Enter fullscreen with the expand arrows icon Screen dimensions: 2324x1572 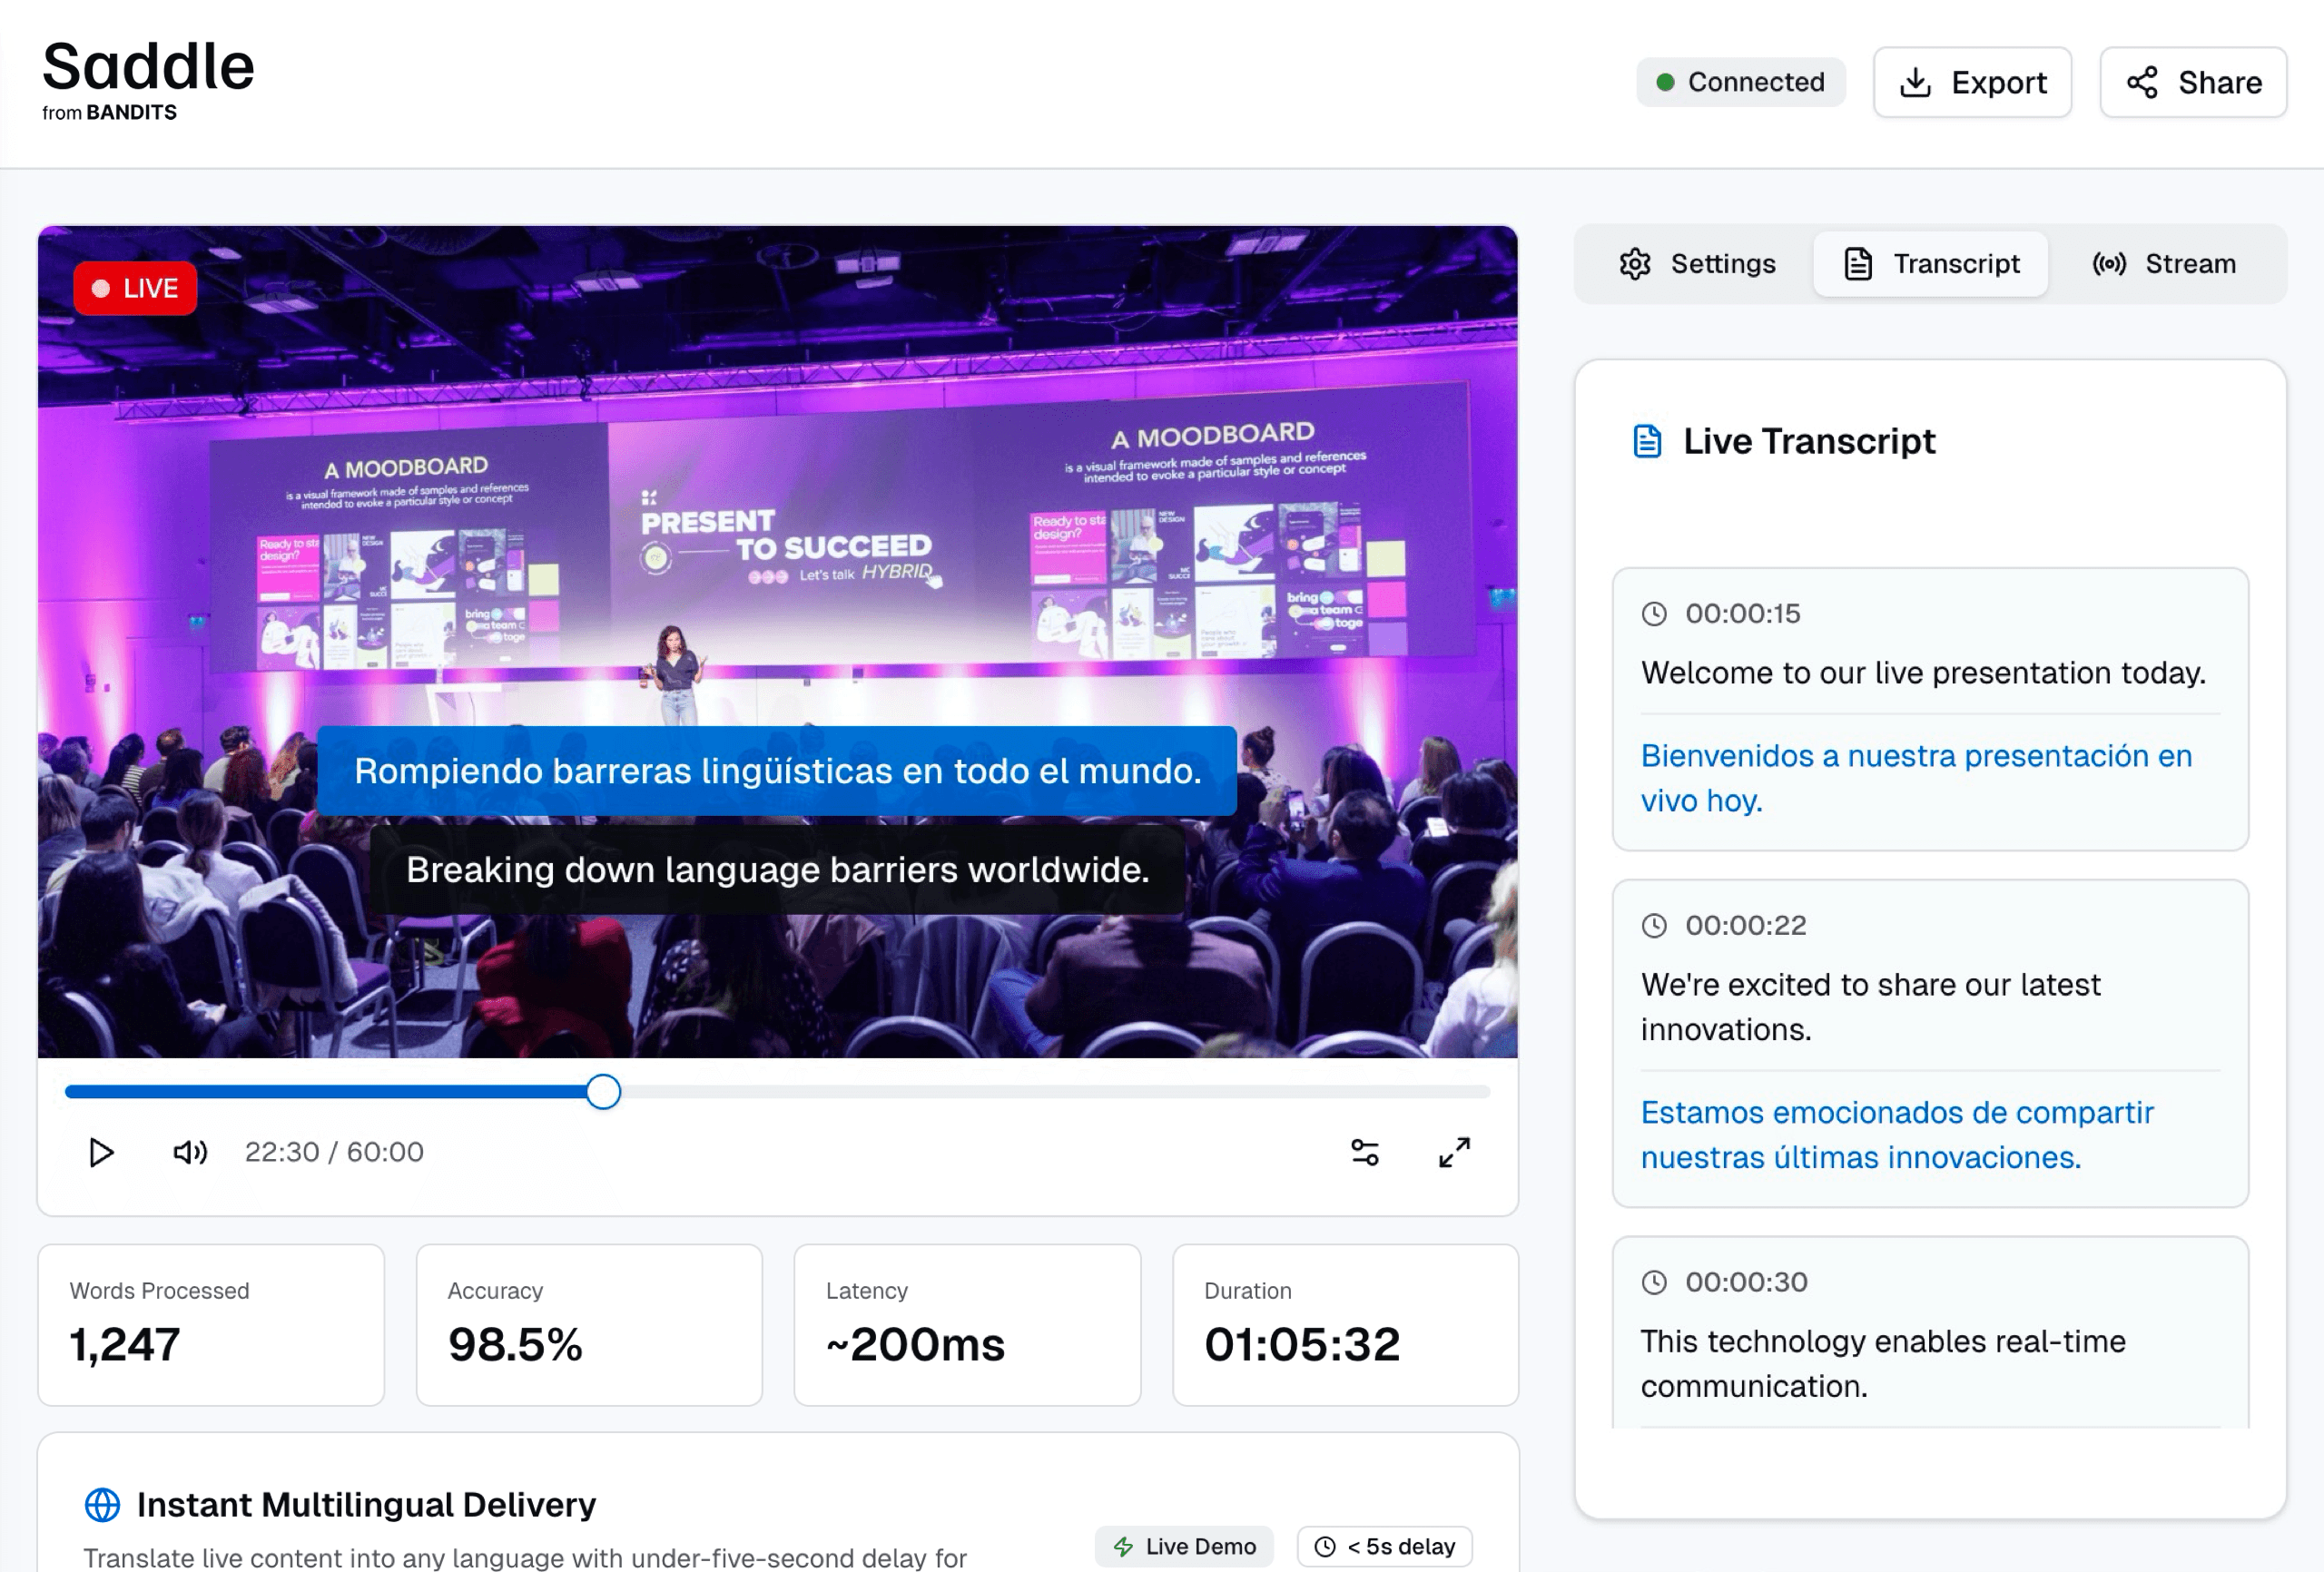point(1454,1152)
